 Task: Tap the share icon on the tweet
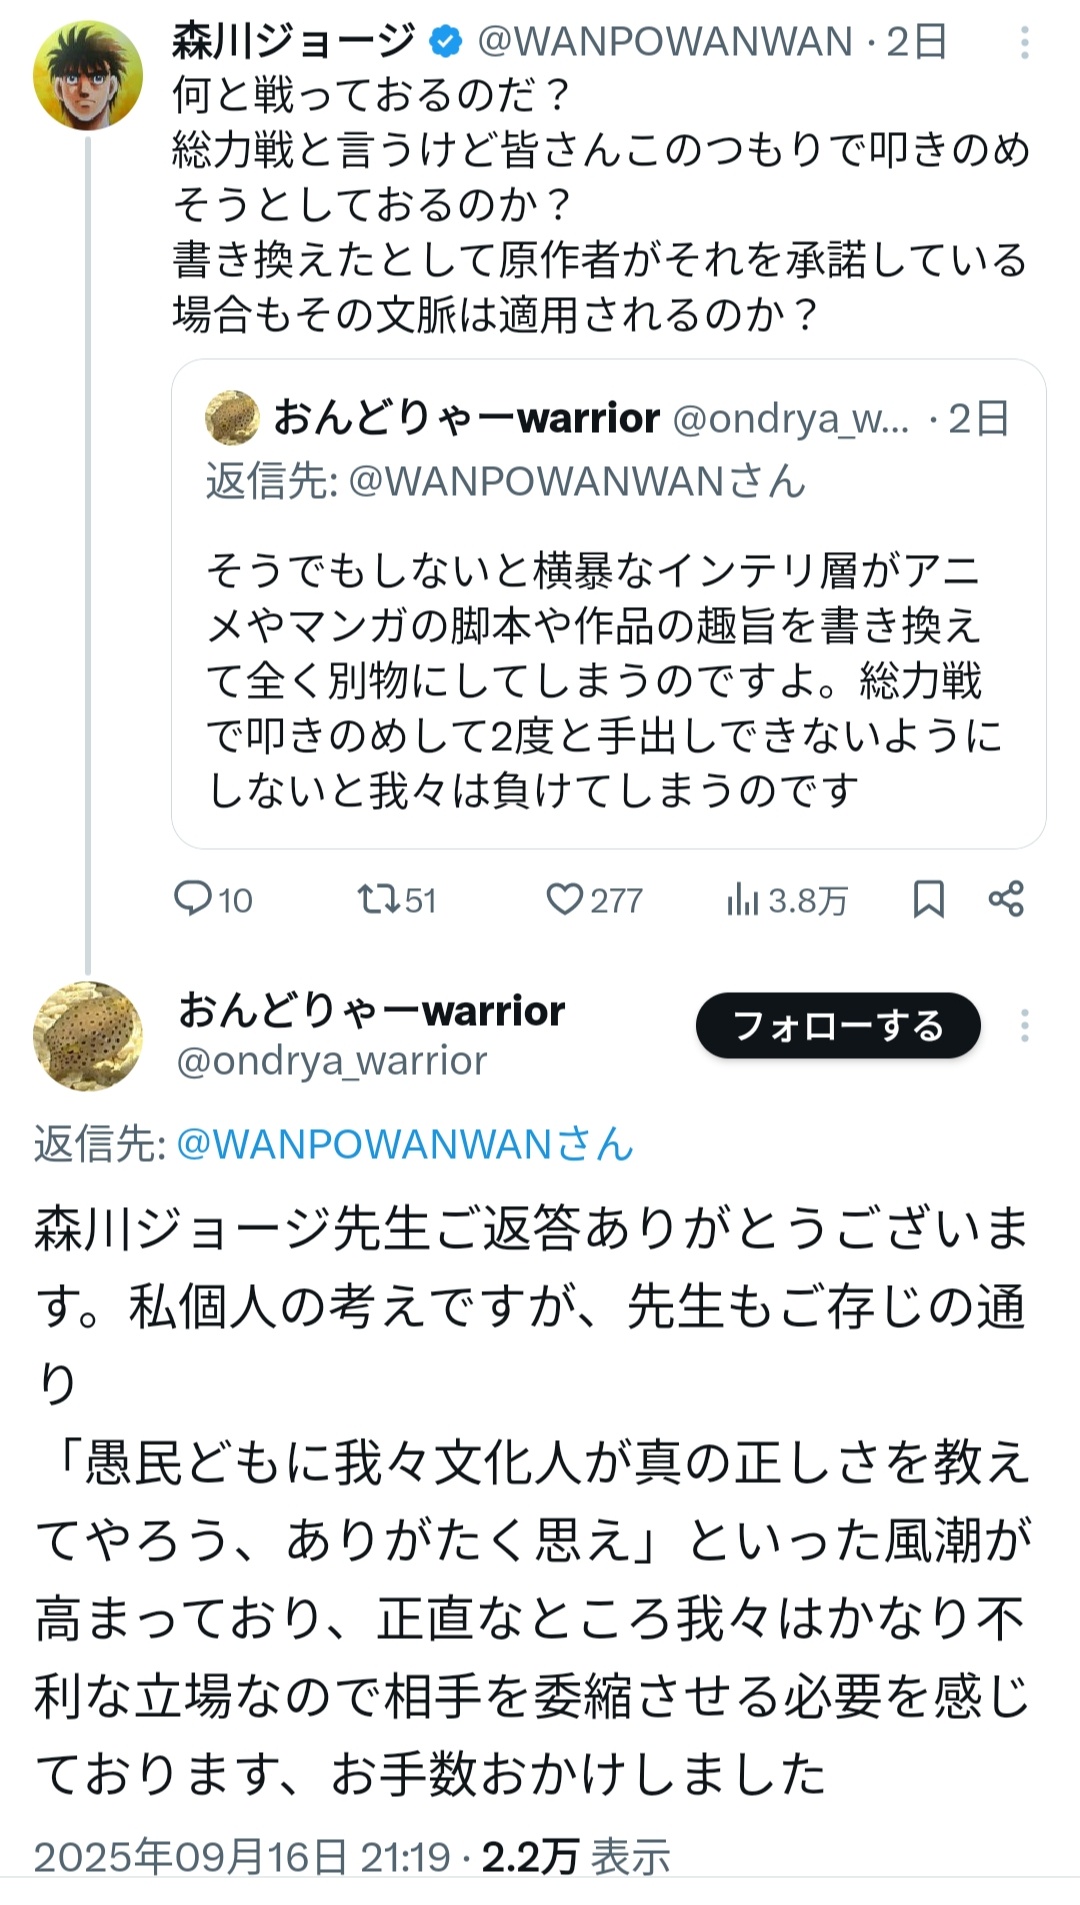[1006, 899]
